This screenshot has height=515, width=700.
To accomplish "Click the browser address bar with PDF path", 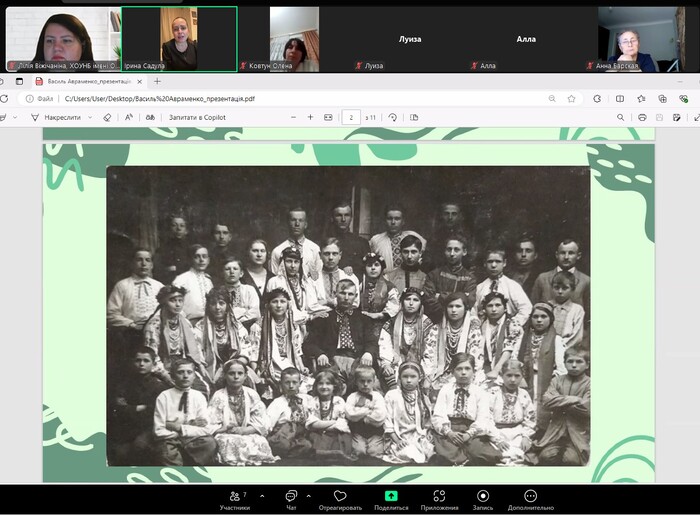I will [299, 99].
